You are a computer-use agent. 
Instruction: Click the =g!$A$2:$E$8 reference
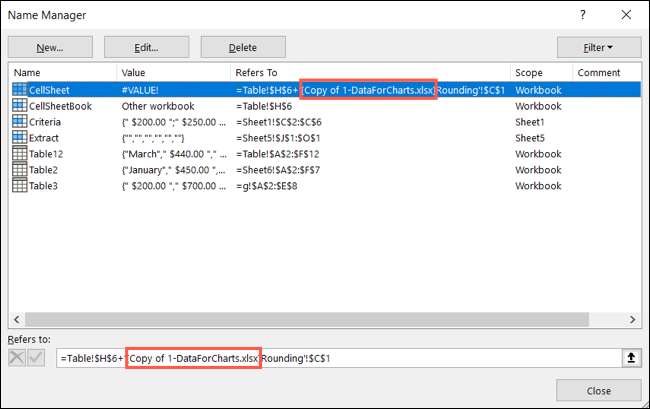pyautogui.click(x=267, y=186)
